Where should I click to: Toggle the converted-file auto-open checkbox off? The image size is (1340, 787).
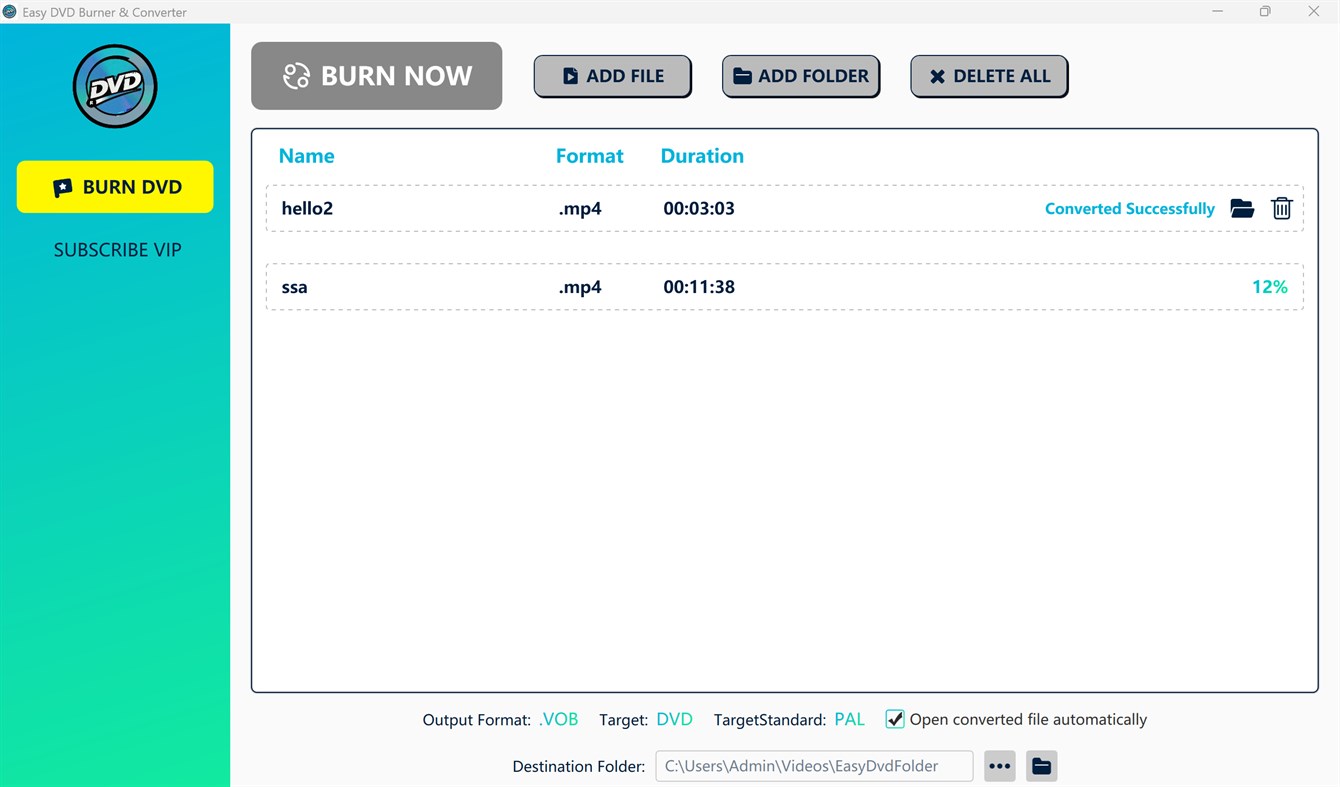point(894,719)
